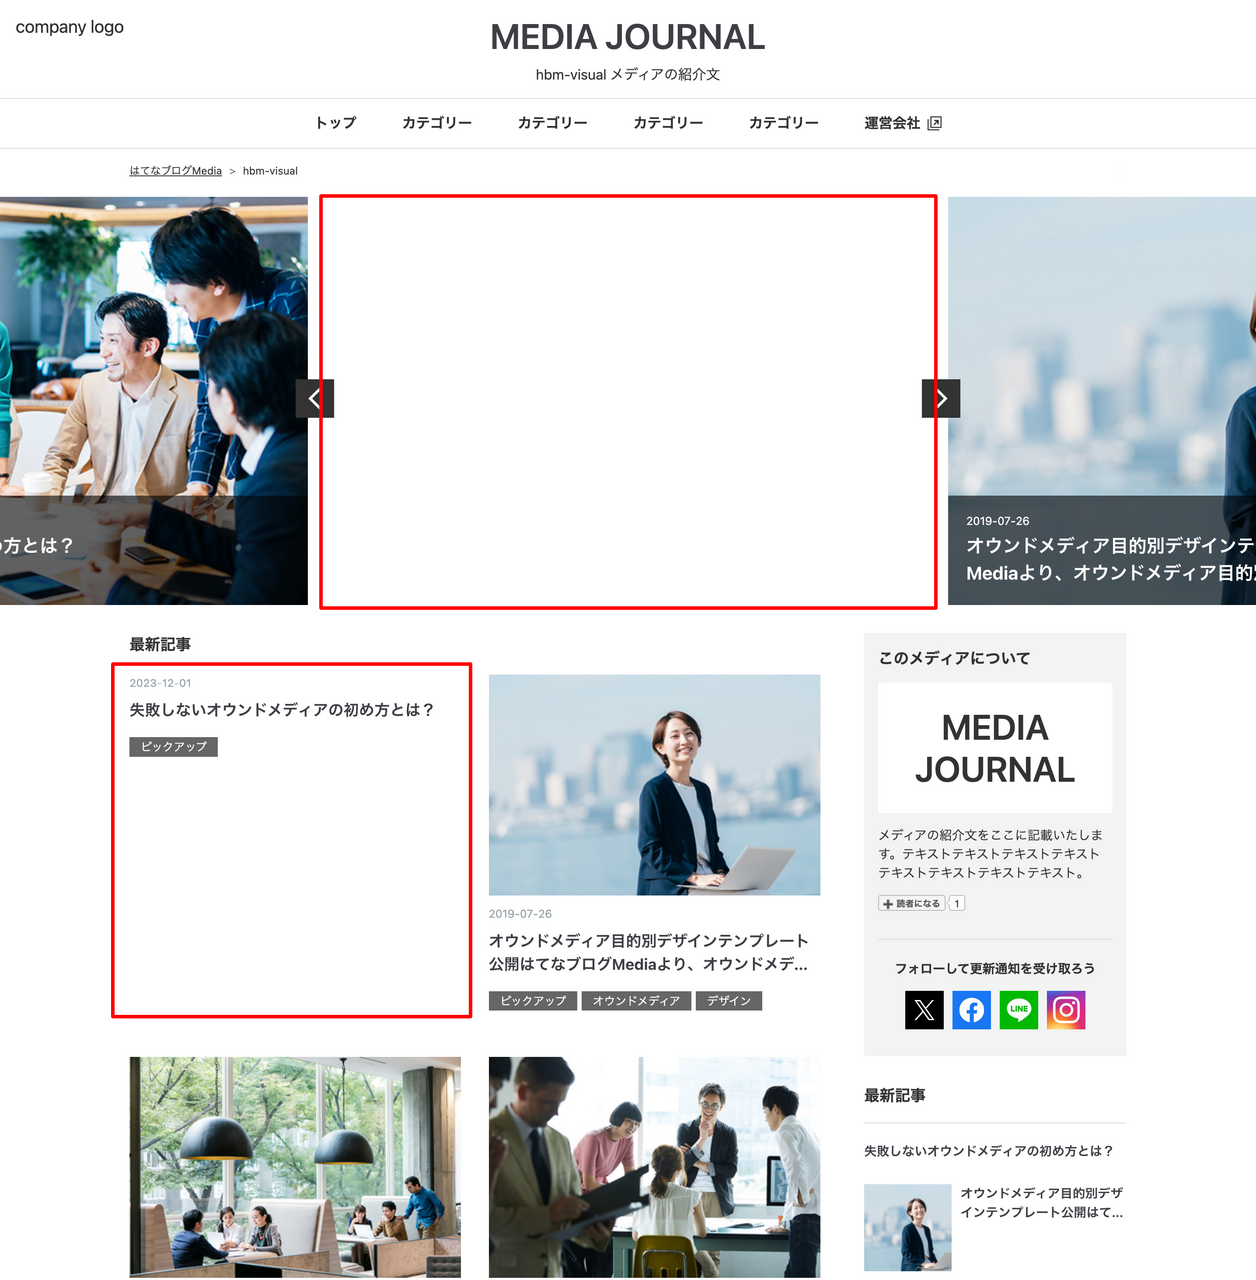Viewport: 1256px width, 1280px height.
Task: Open the カテゴリー item just before 運営会社
Action: tap(784, 123)
